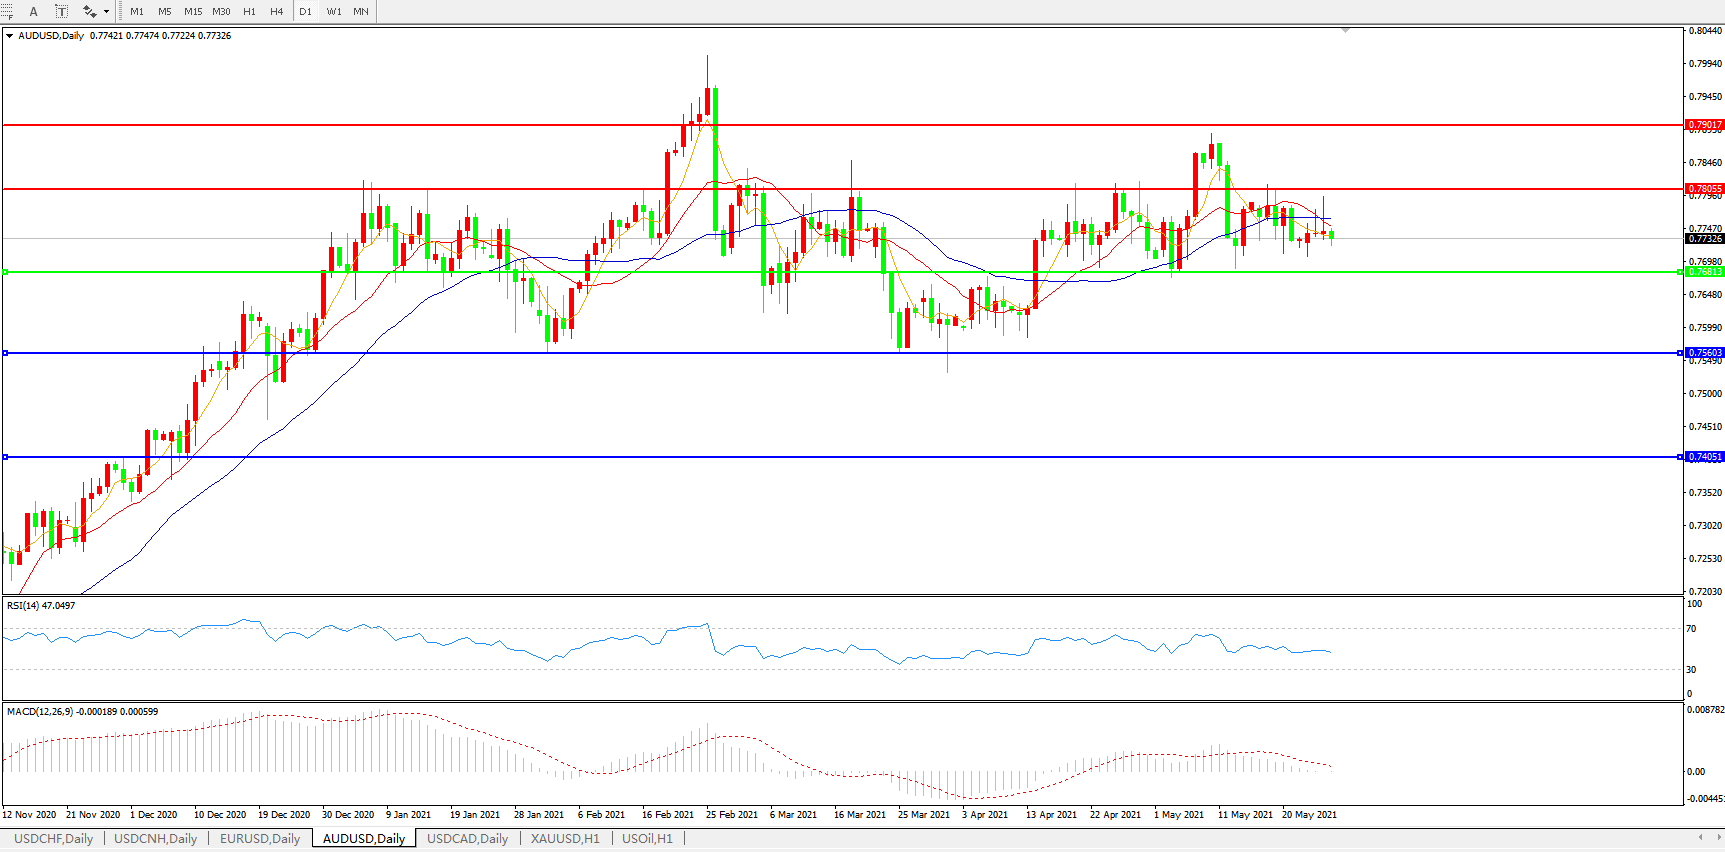Click the red 0.79017 price level label

coord(1705,125)
